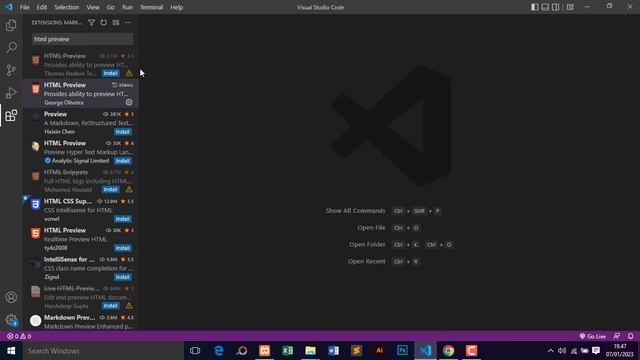Install IntelliSense for CSS by Zignd
Viewport: 640px width, 360px height.
click(x=122, y=277)
